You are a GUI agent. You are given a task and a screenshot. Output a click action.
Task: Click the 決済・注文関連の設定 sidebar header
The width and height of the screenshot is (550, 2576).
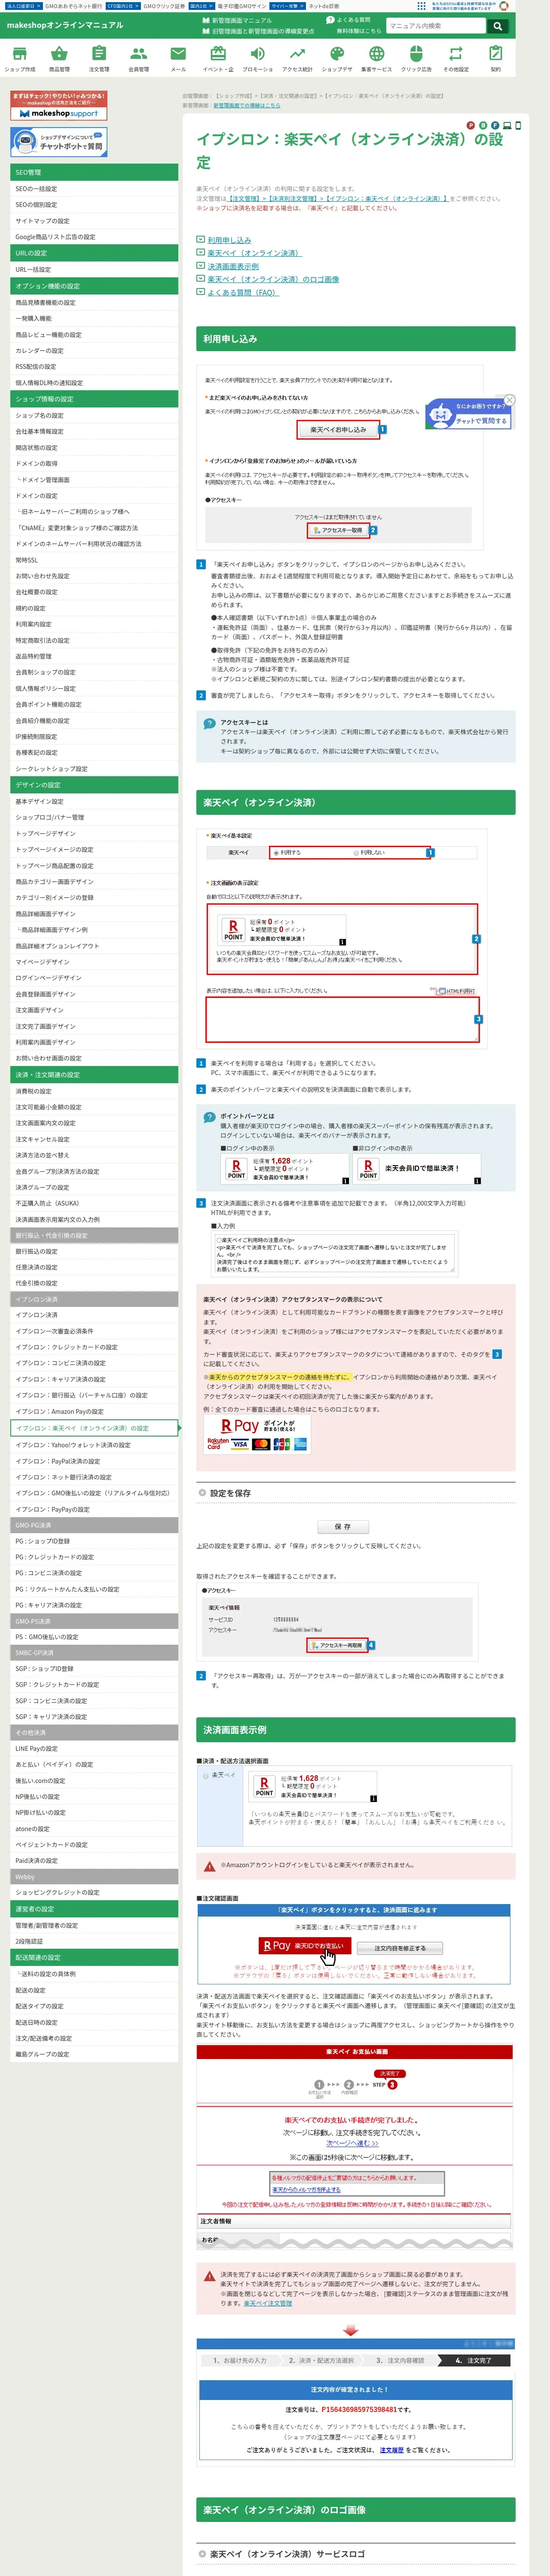click(94, 1075)
